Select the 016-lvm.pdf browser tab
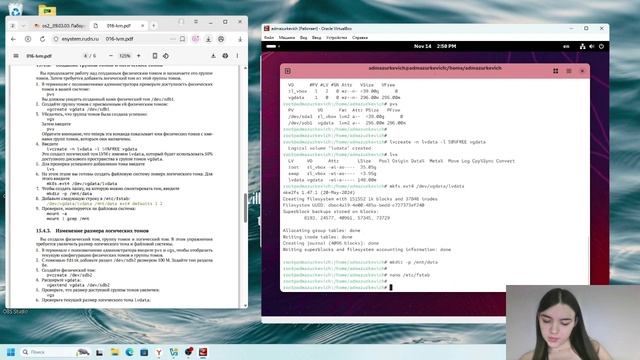The height and width of the screenshot is (360, 640). pos(118,25)
